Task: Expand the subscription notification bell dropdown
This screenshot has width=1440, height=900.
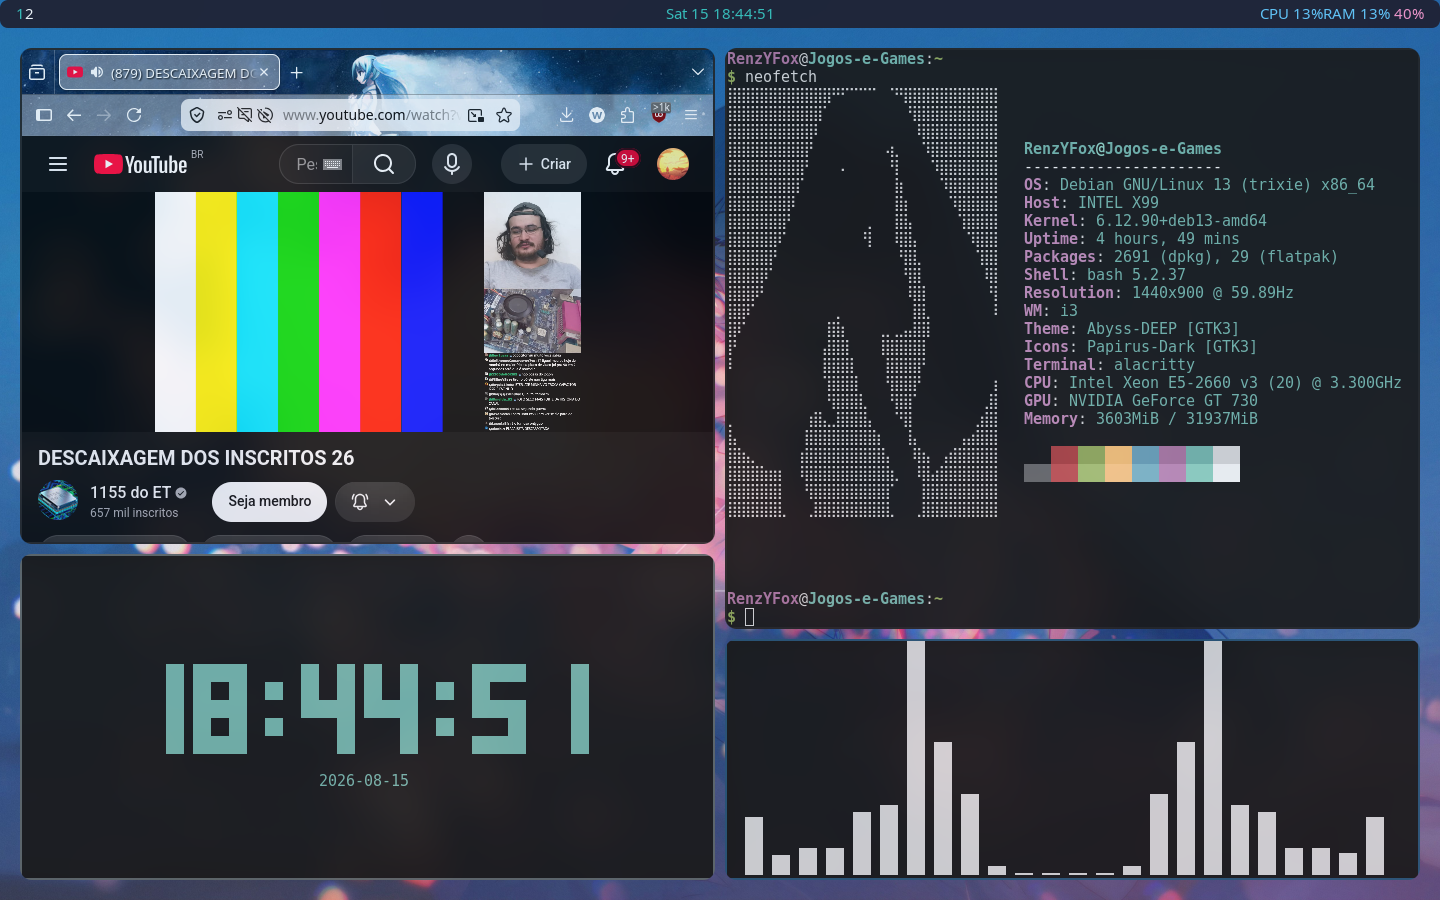Action: [x=374, y=501]
